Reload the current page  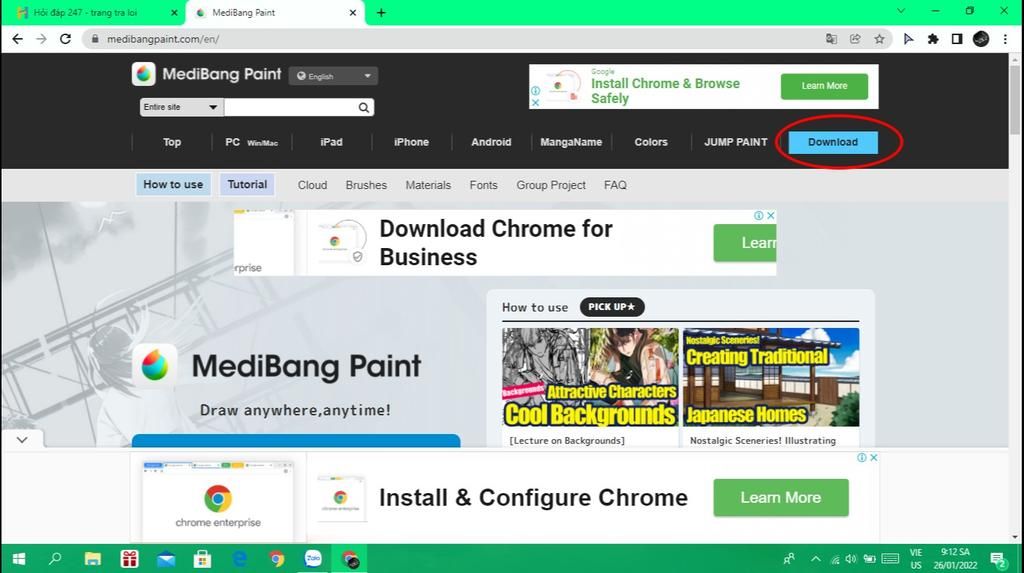coord(65,39)
